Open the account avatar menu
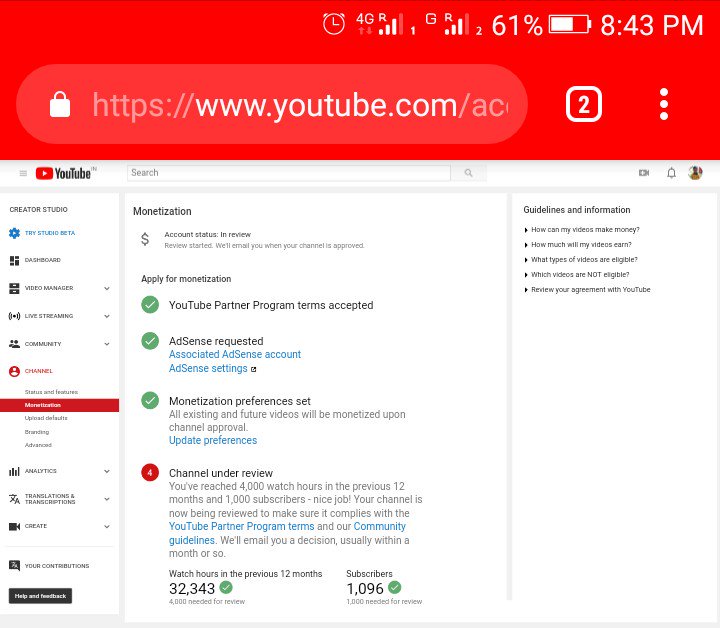 695,173
